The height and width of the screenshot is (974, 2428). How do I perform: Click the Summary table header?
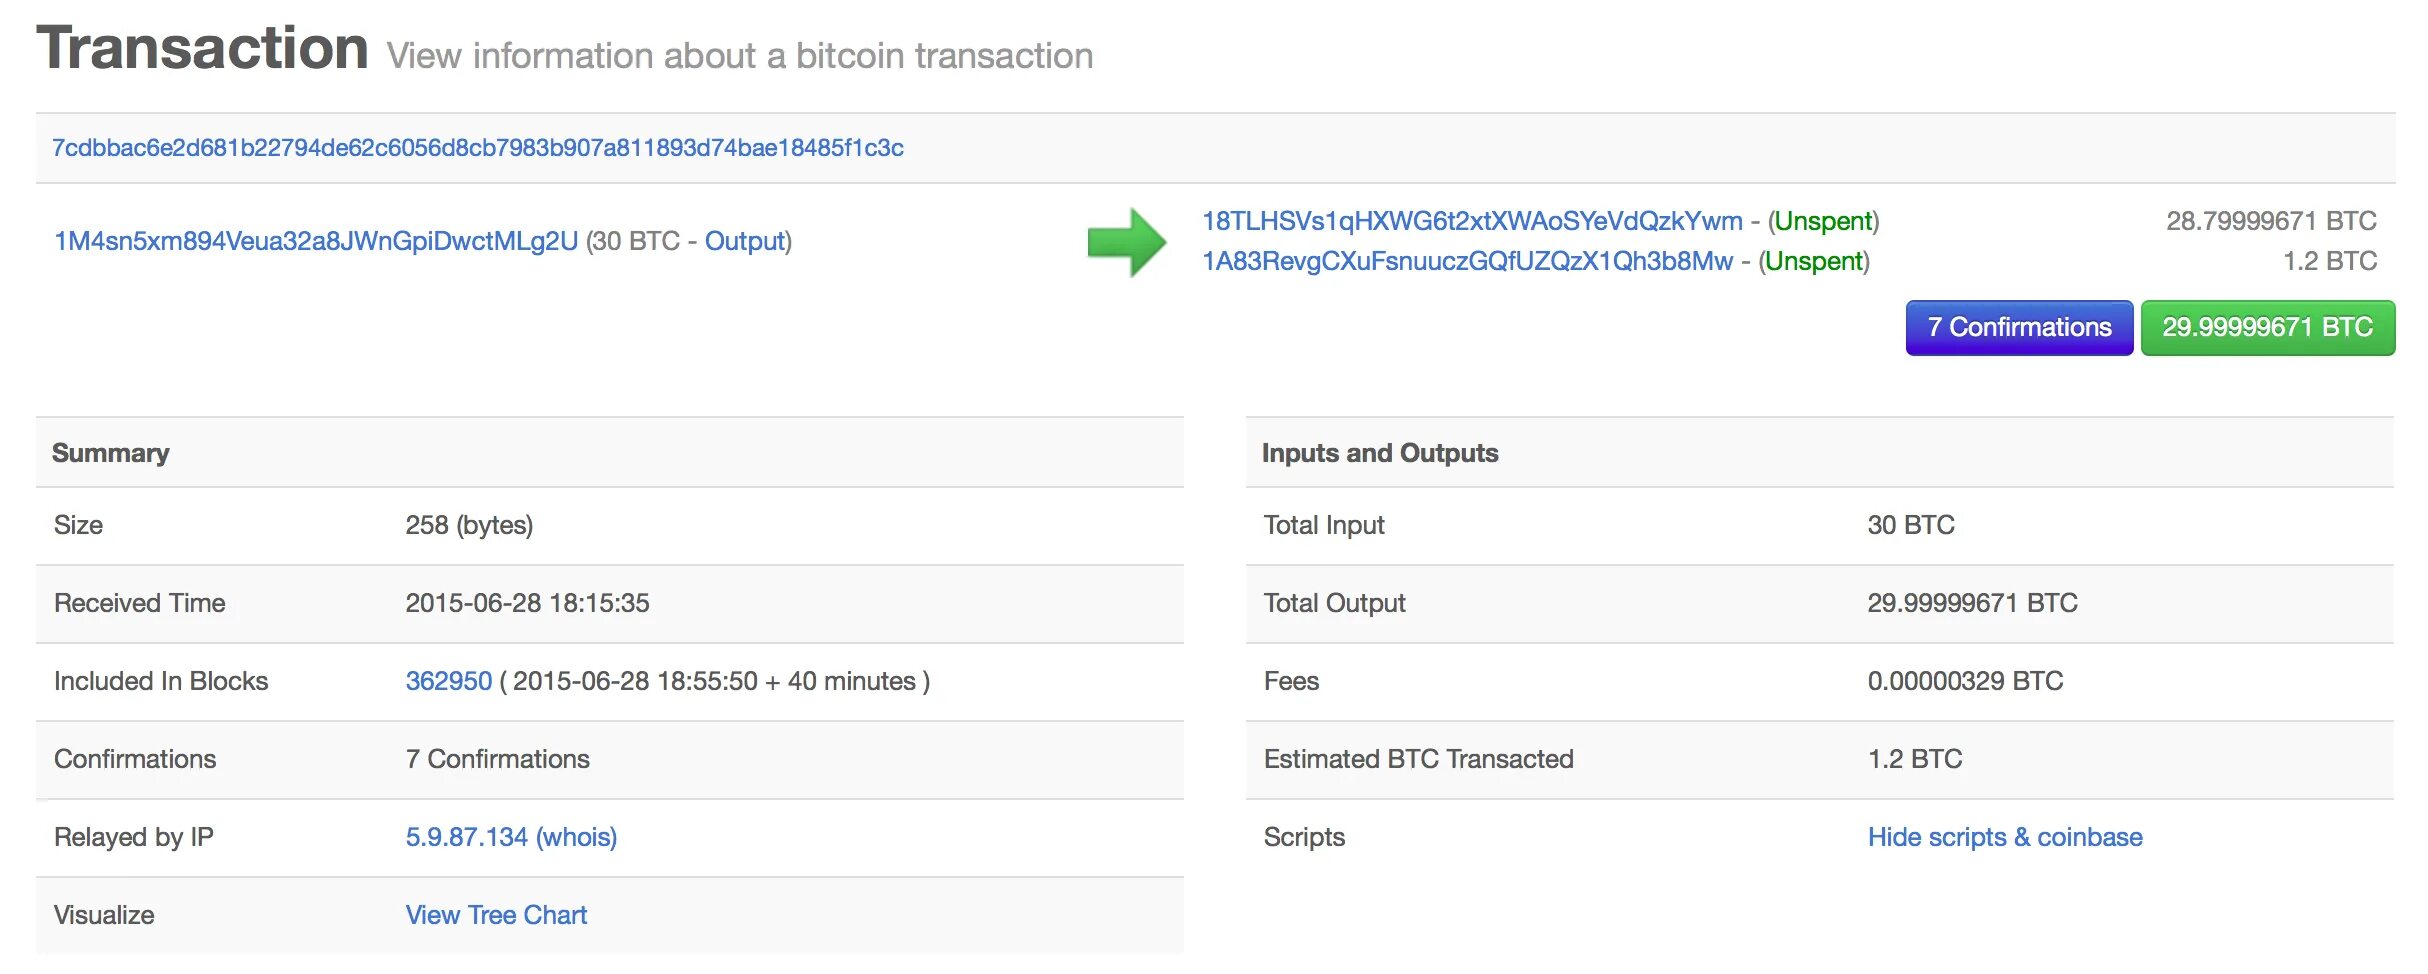110,453
